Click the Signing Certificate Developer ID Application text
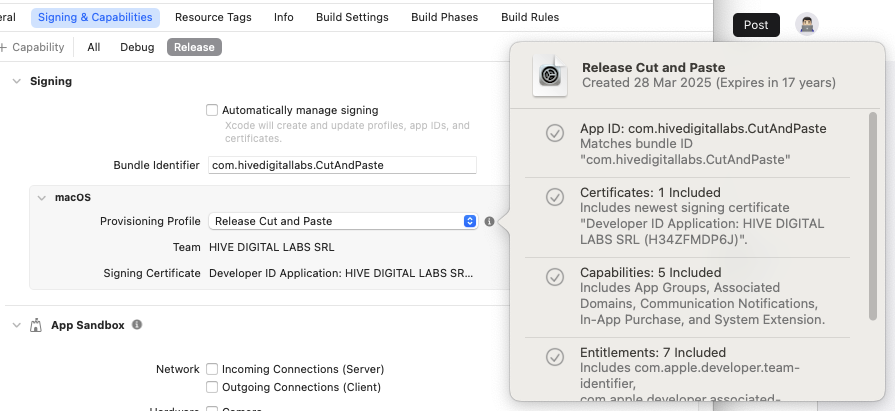This screenshot has width=895, height=411. (x=341, y=273)
